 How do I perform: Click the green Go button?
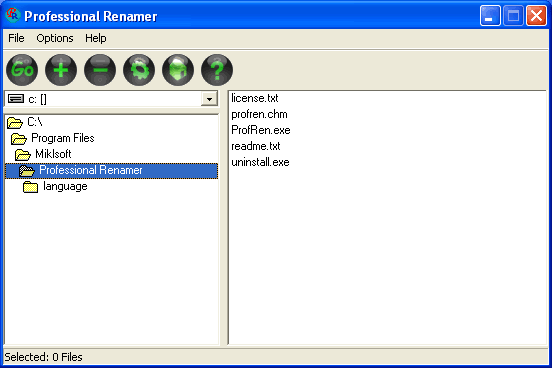22,70
